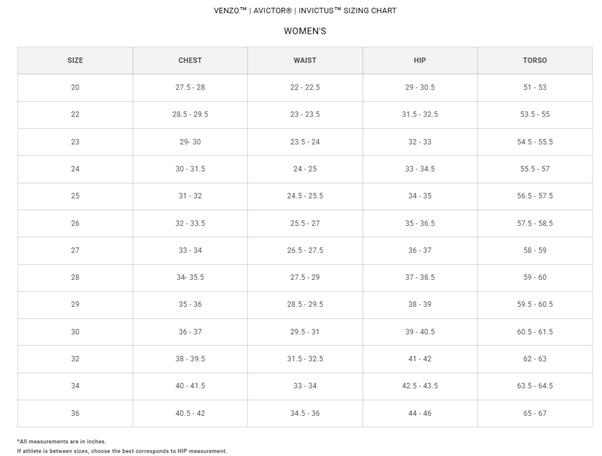Click the "All measurements are in inches" footnote
Screen dimensions: 602x456
[x=61, y=441]
